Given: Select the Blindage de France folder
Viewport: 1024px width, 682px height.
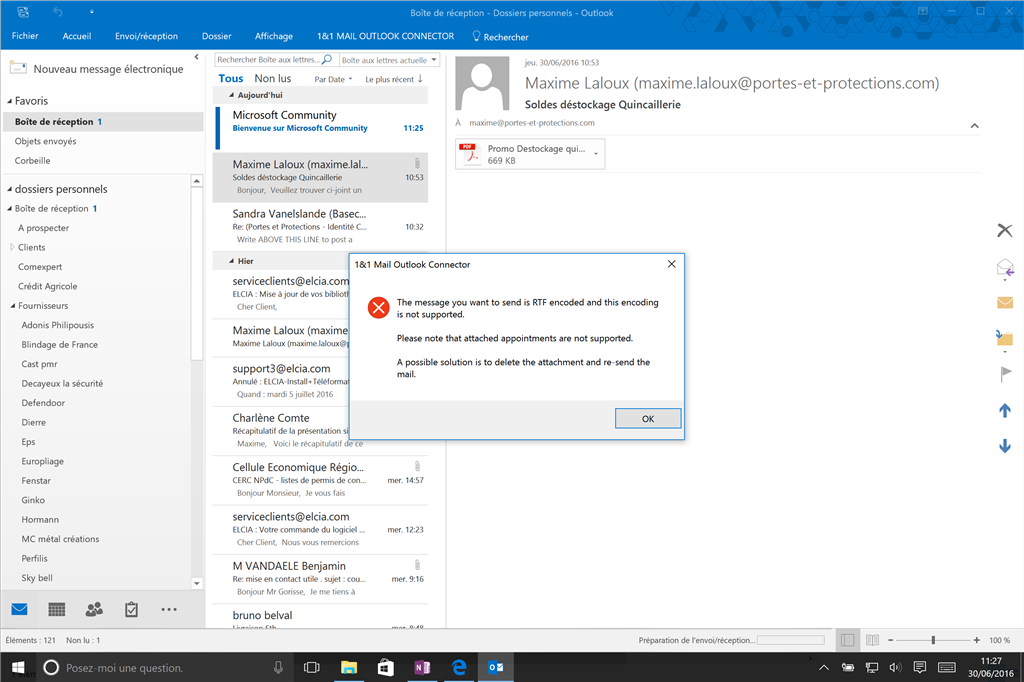Looking at the screenshot, I should click(59, 344).
